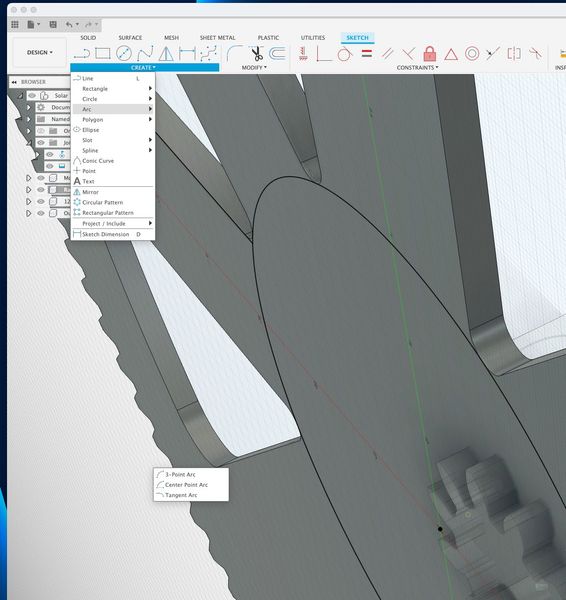Apply the Fix/Unfix lock constraint
Screen dimensions: 566x600
pyautogui.click(x=430, y=54)
